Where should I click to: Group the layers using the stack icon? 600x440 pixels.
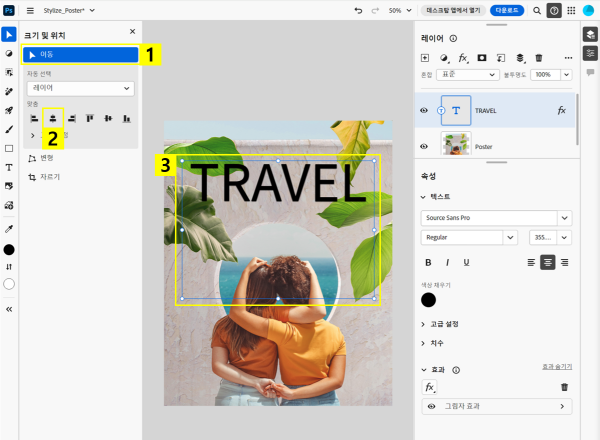point(520,58)
